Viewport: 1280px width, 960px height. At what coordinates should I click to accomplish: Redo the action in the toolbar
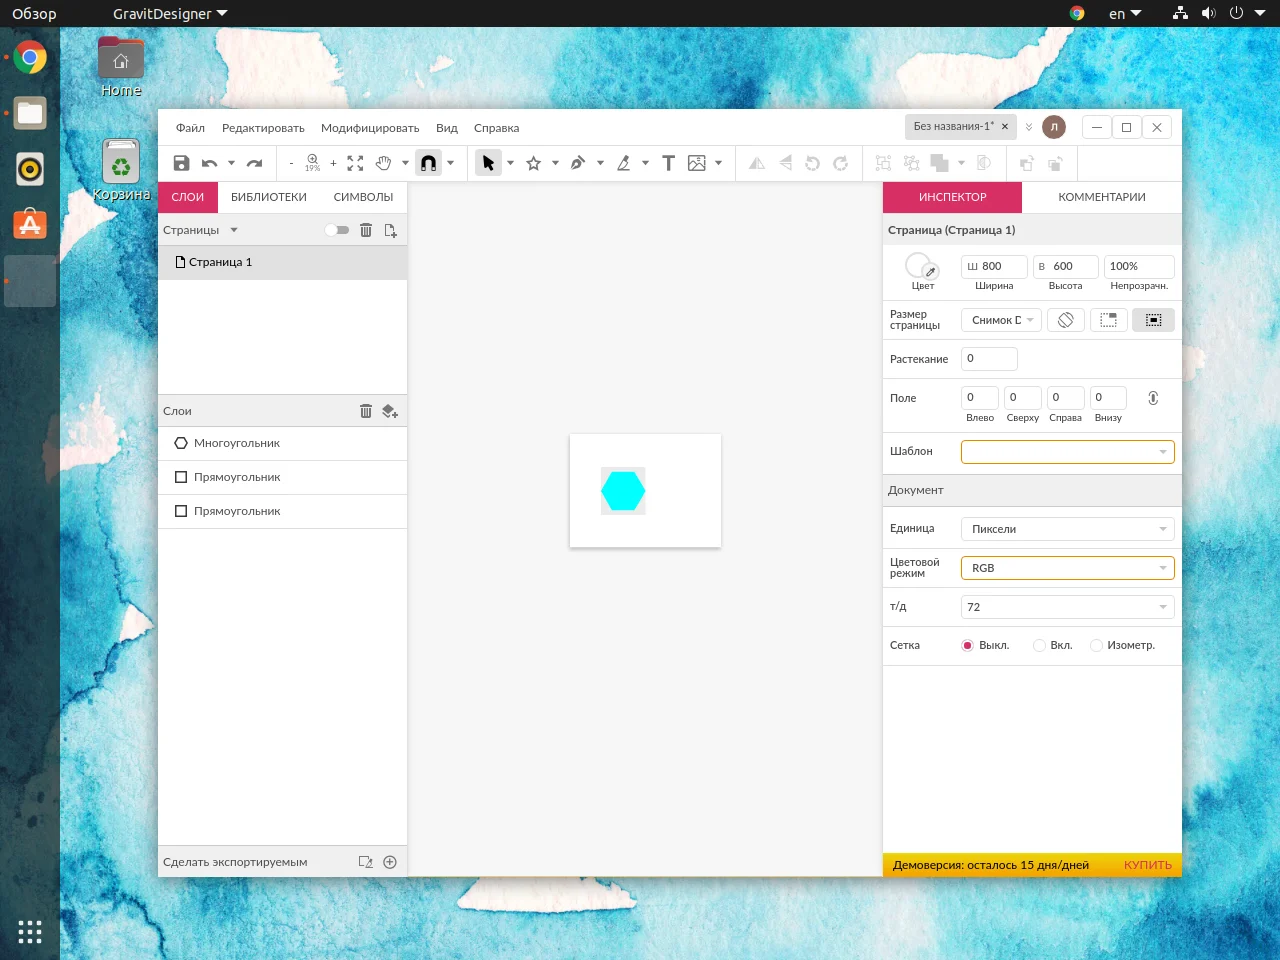pyautogui.click(x=254, y=163)
